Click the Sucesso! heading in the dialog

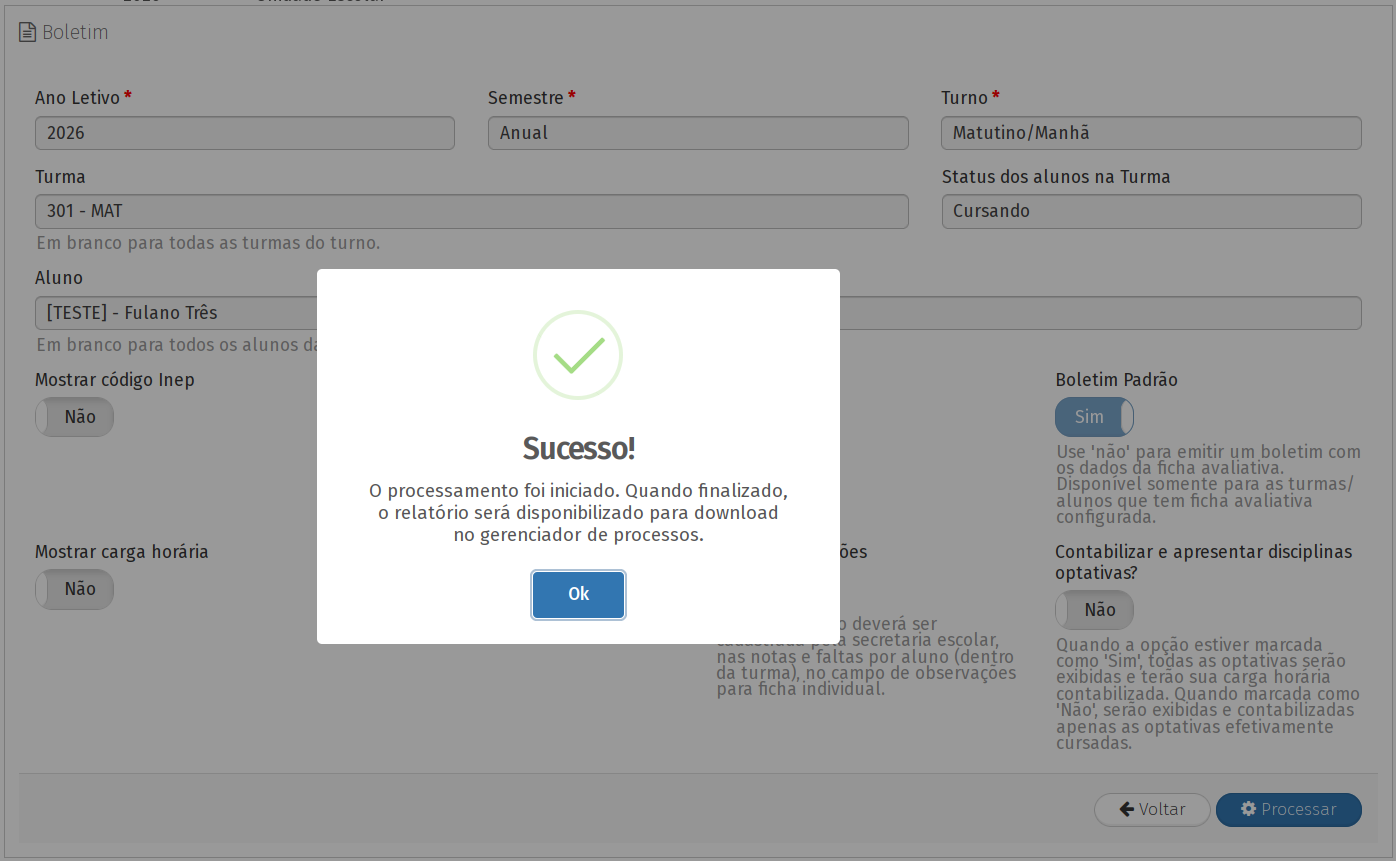click(x=578, y=449)
